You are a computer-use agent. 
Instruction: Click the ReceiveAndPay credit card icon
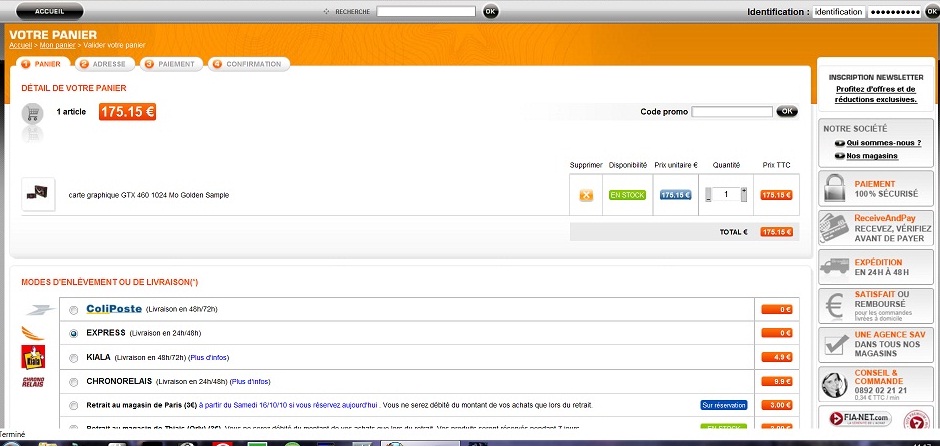click(x=835, y=228)
